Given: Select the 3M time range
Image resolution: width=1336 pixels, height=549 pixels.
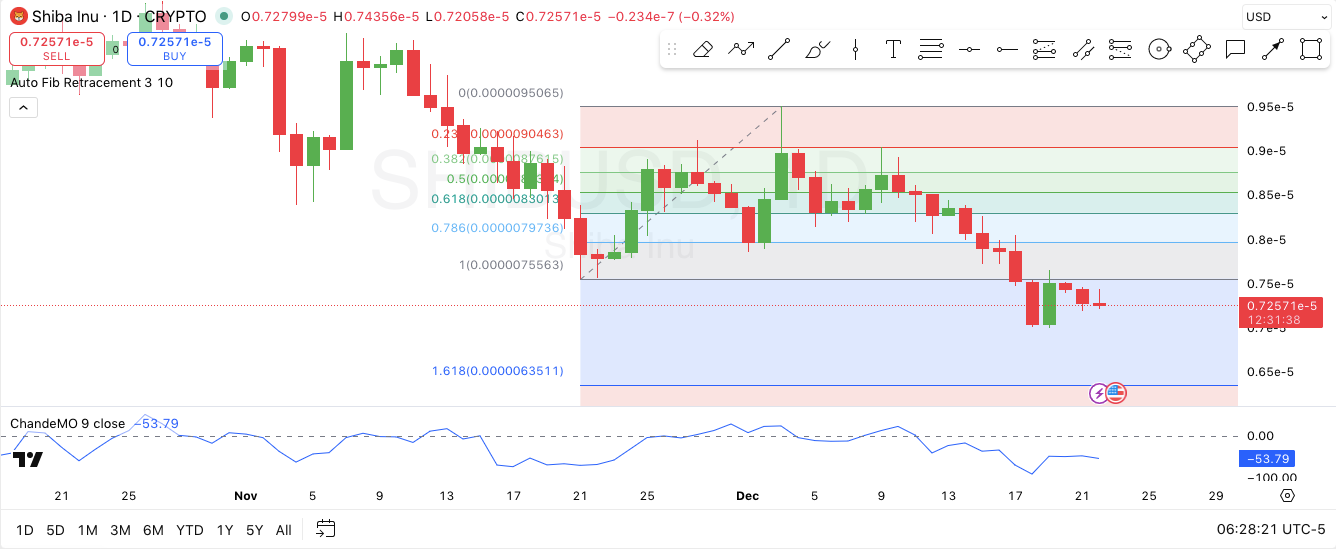Looking at the screenshot, I should click(x=120, y=530).
